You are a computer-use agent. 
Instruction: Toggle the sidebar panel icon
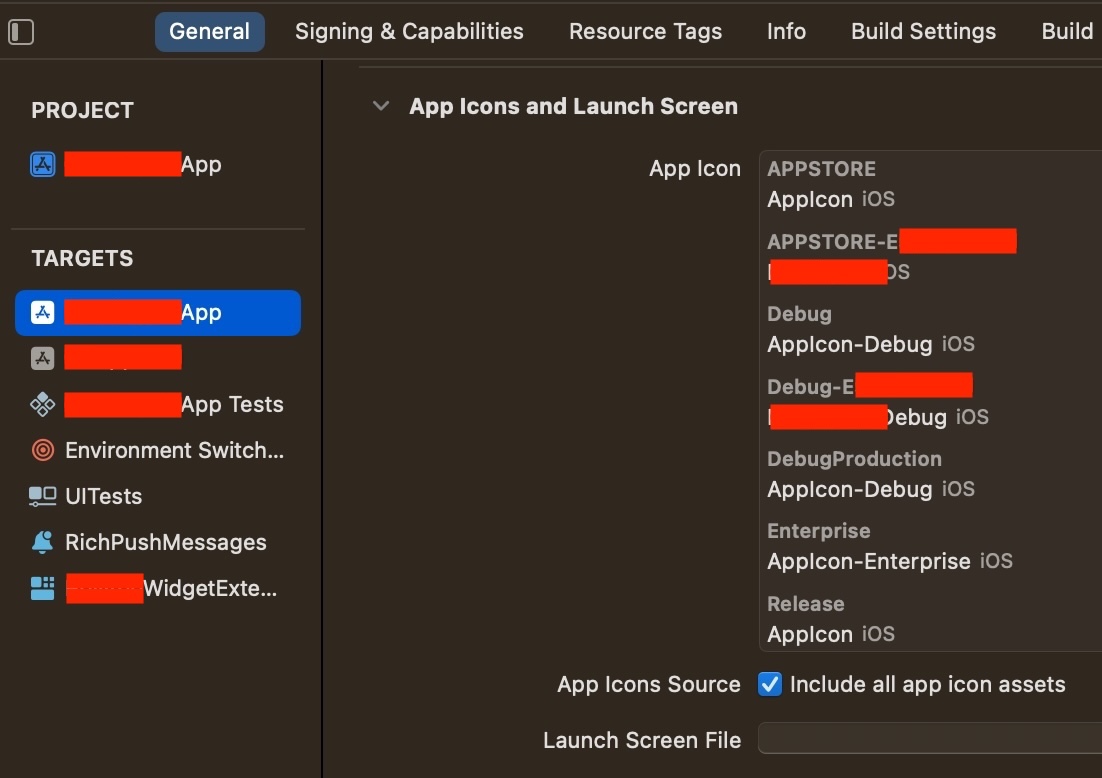click(21, 32)
